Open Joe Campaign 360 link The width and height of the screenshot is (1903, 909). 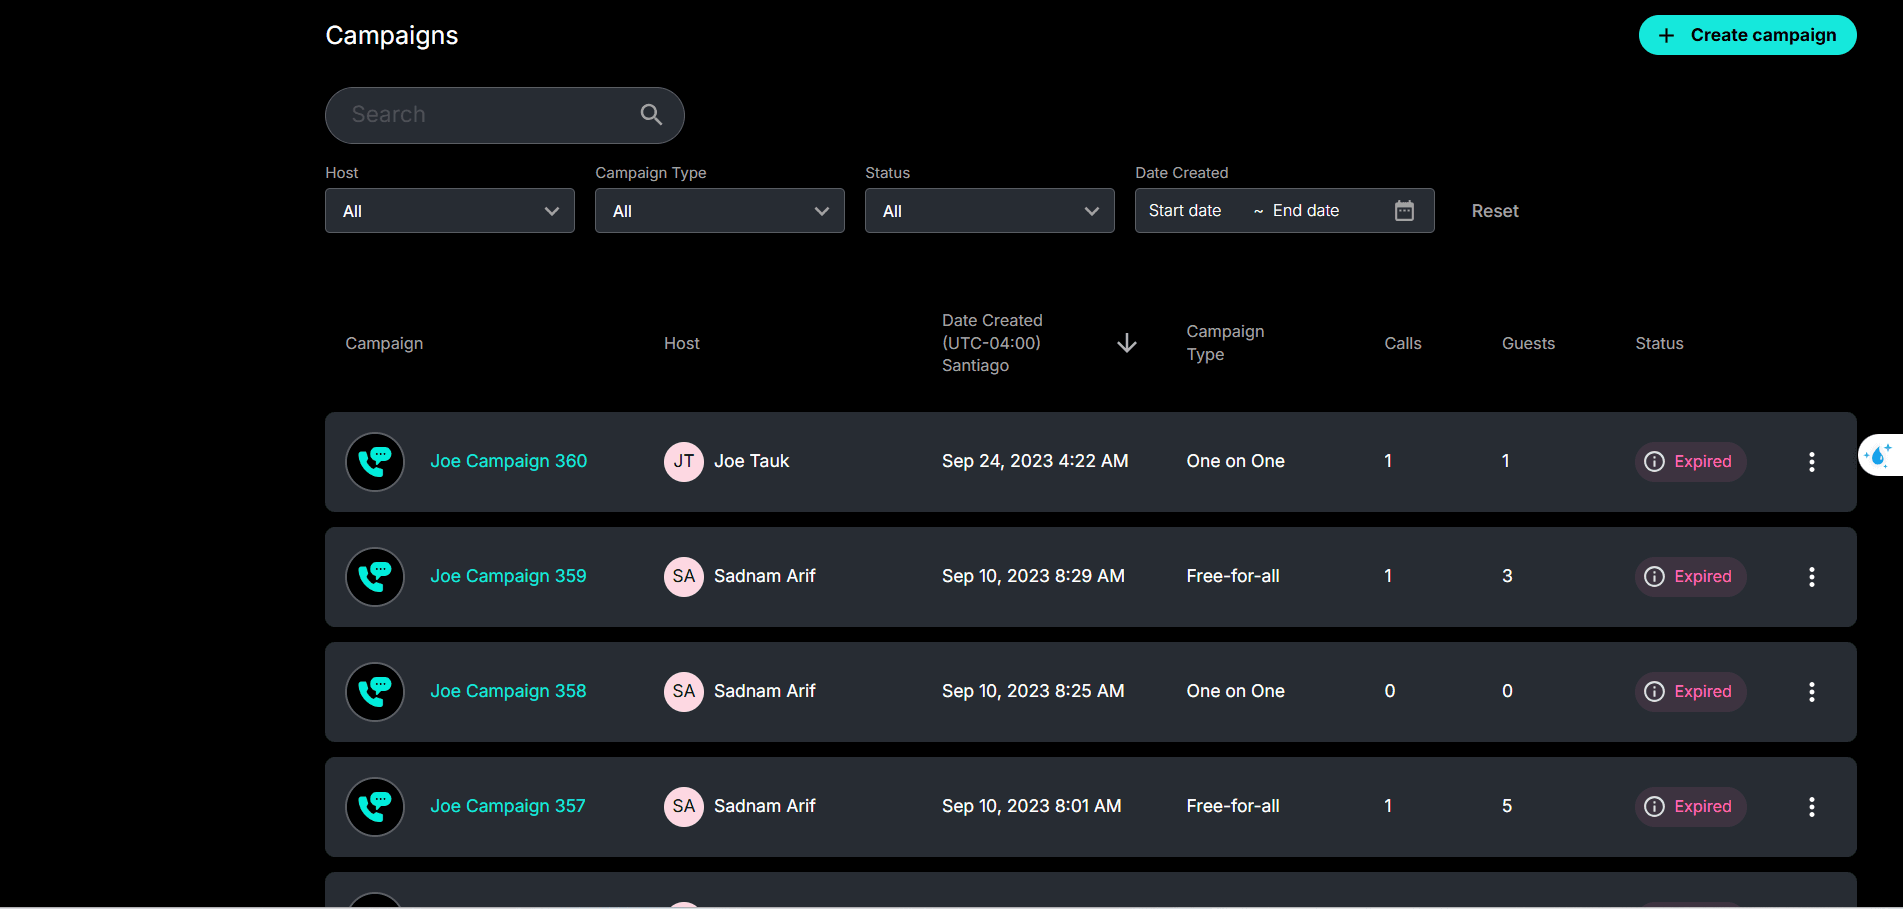point(508,461)
